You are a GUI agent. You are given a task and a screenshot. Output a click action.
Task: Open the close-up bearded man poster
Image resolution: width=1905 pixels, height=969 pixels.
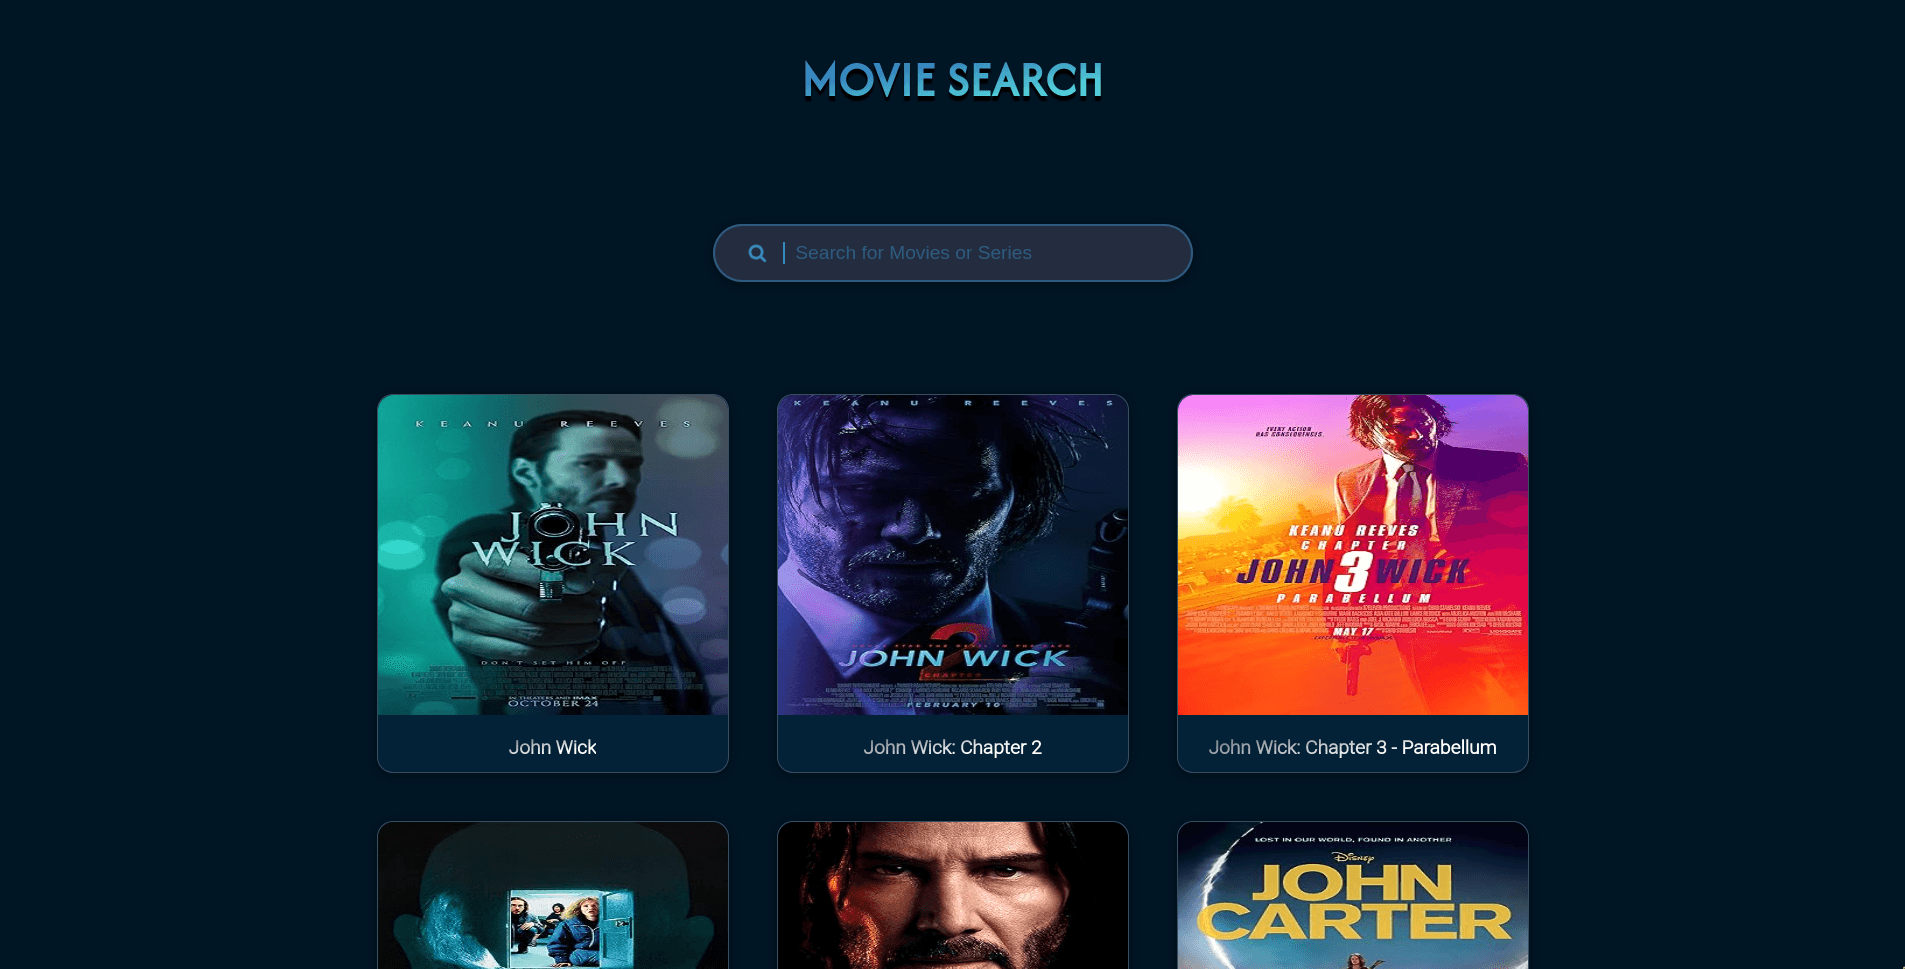click(x=953, y=895)
